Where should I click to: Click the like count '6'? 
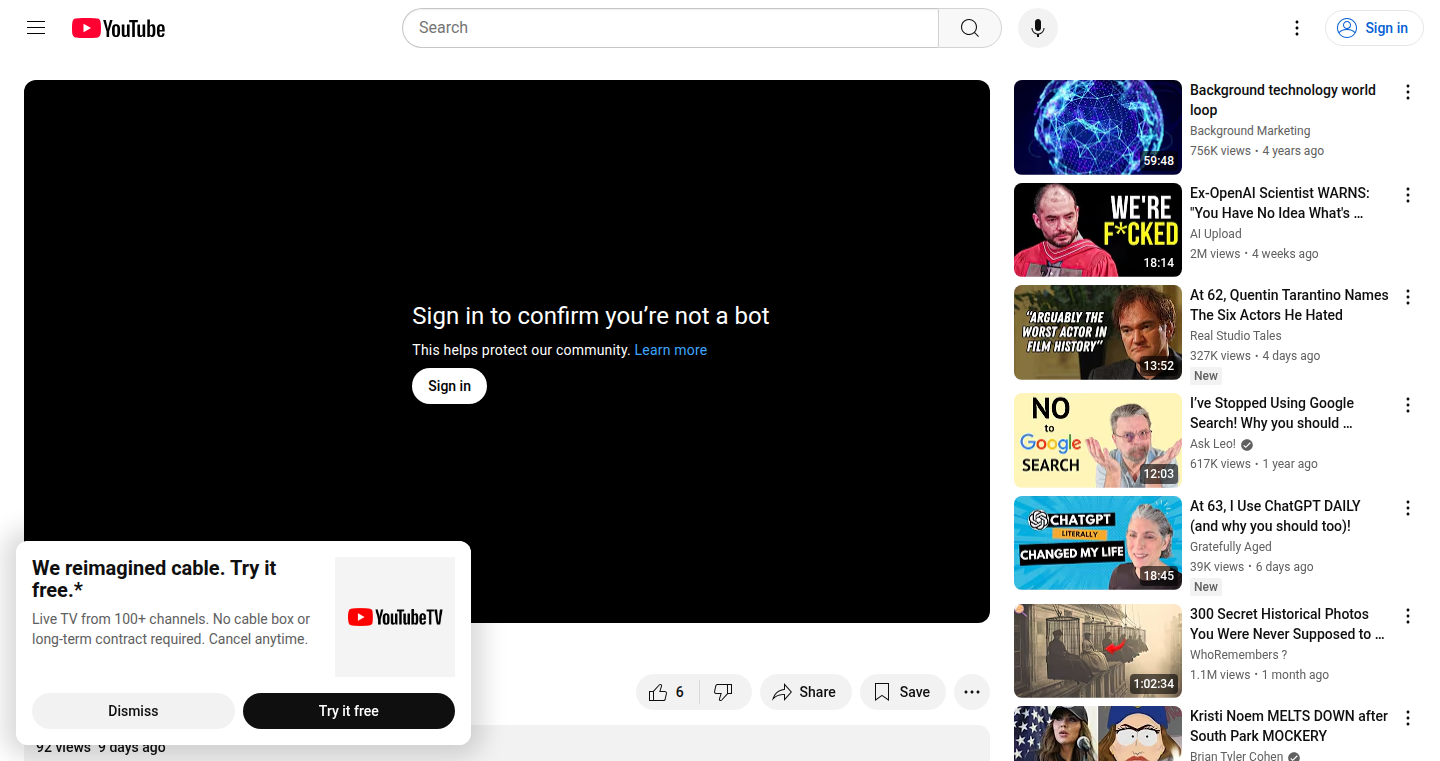coord(680,692)
